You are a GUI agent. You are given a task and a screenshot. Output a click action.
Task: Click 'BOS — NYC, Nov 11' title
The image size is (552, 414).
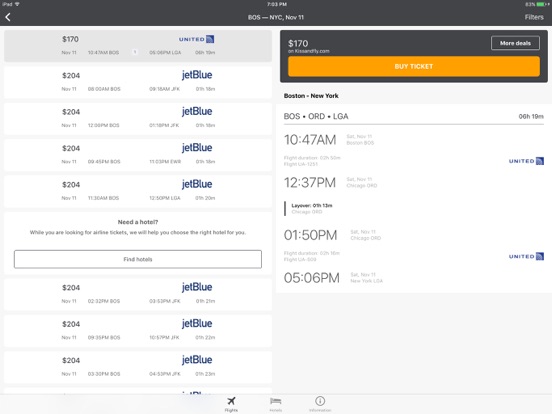coord(276,17)
